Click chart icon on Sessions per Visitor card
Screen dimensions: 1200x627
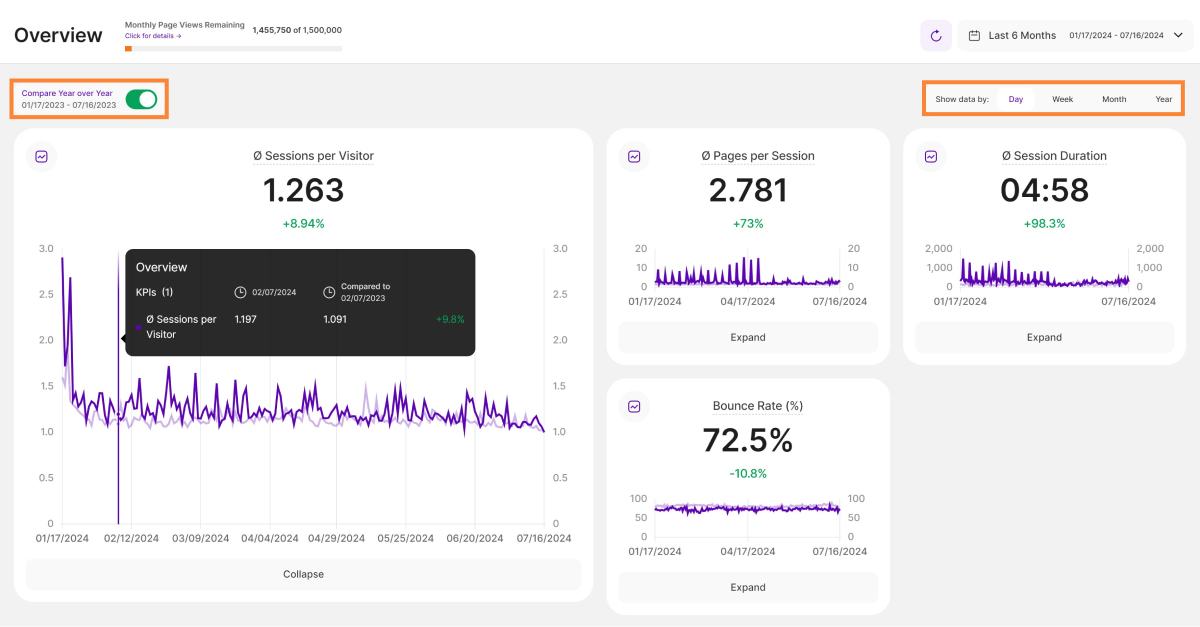(x=41, y=157)
